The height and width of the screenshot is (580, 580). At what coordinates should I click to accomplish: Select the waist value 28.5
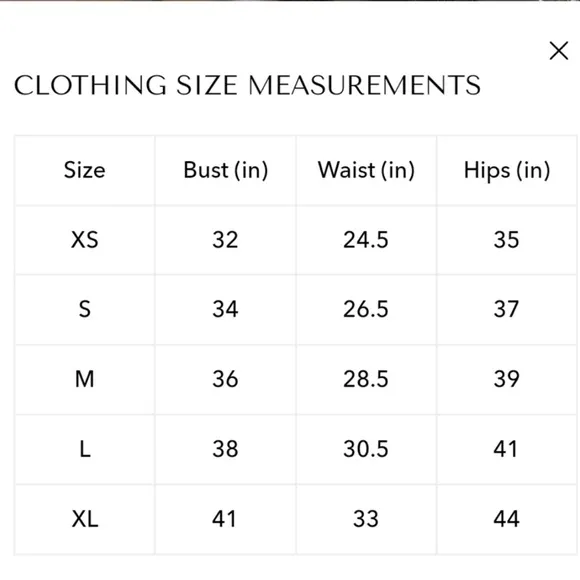[366, 379]
